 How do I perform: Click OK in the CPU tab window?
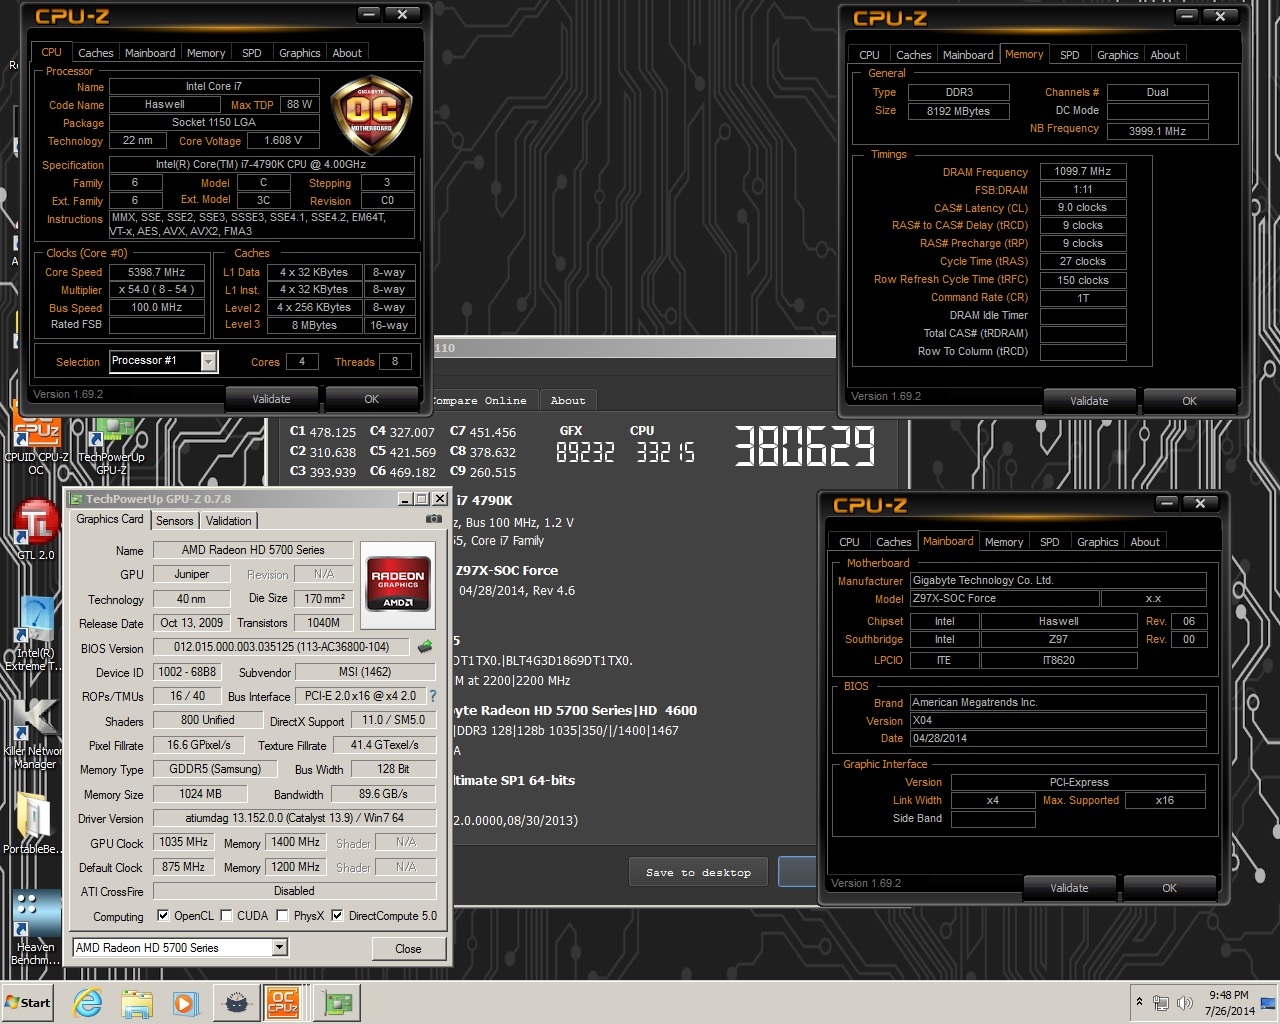[x=371, y=399]
